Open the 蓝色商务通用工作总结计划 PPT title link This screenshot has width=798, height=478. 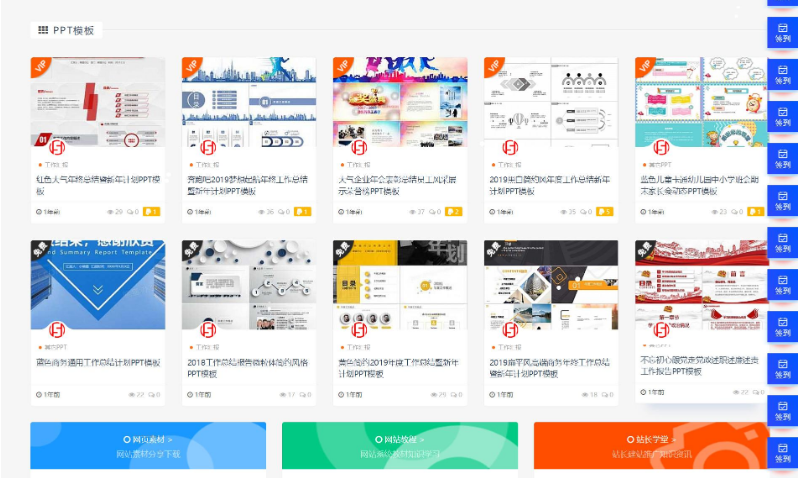pos(98,363)
